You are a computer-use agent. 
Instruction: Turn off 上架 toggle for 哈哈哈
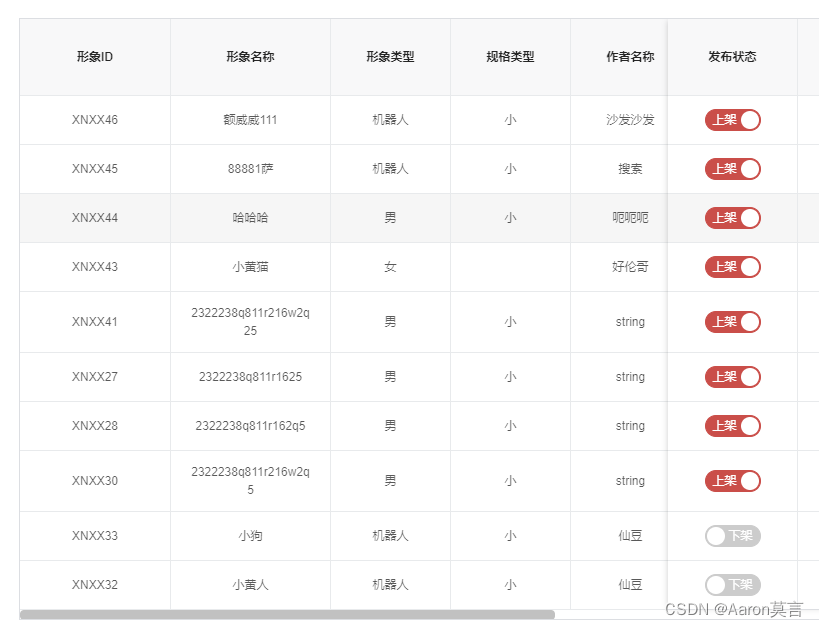tap(733, 217)
